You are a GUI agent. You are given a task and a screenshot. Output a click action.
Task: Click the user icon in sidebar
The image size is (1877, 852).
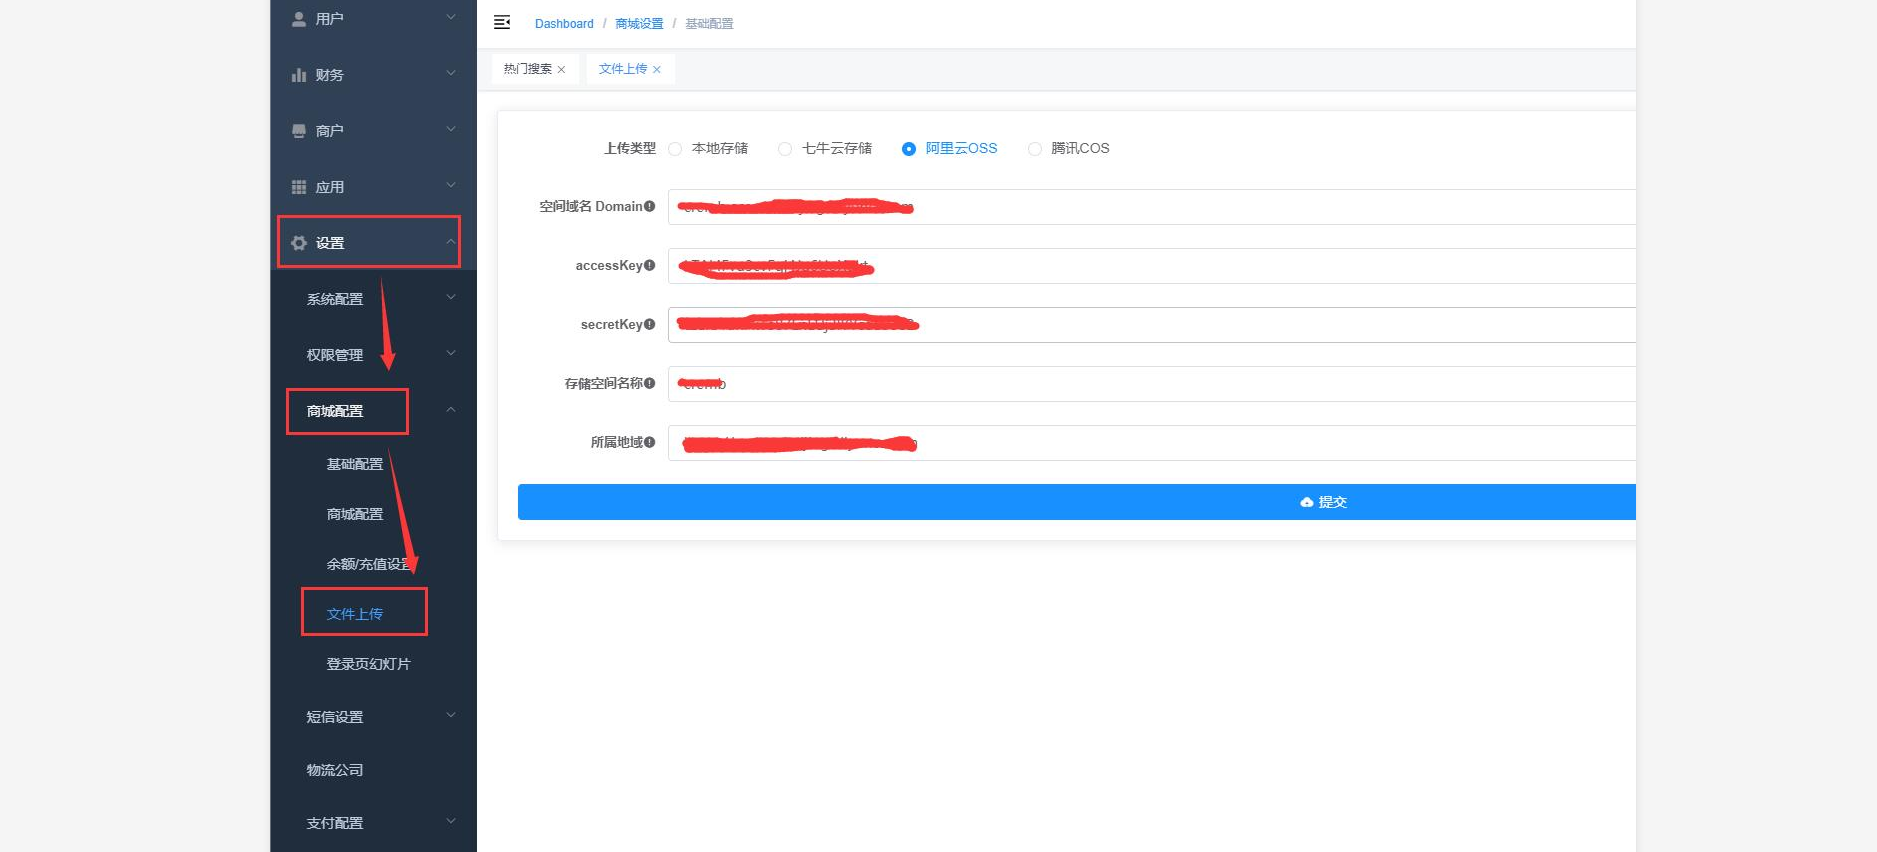point(299,19)
